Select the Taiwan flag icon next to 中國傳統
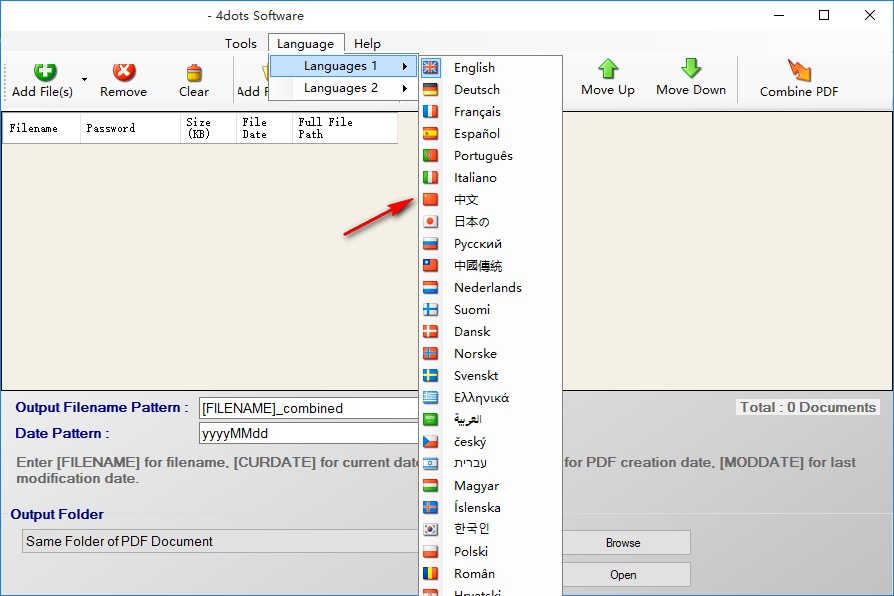This screenshot has height=596, width=894. click(x=430, y=266)
